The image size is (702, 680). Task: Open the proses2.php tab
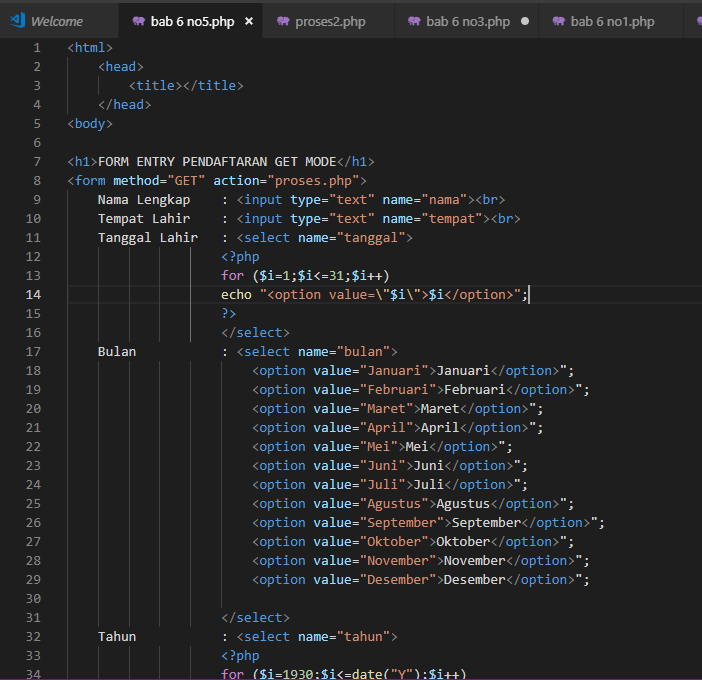click(330, 21)
